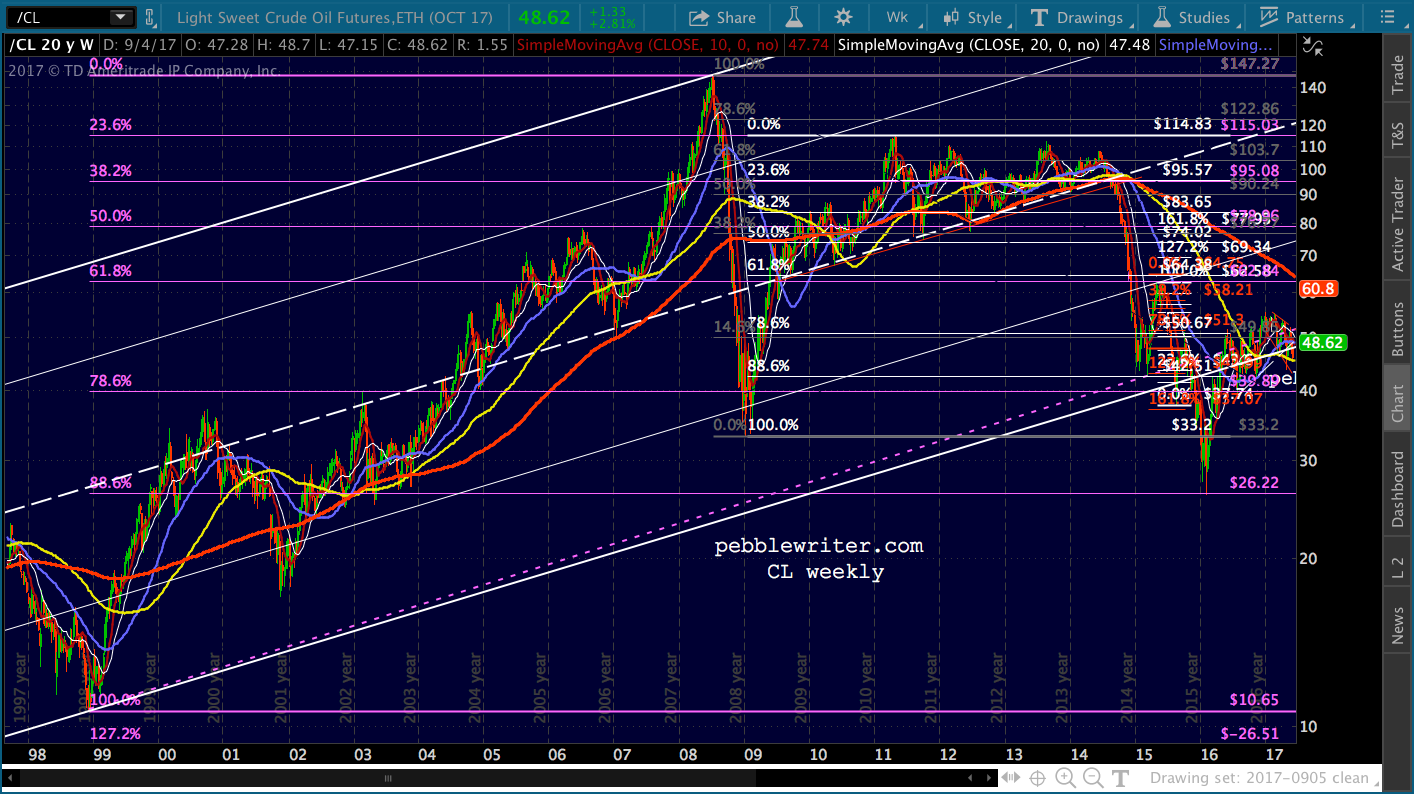
Task: Switch to the Active Trader side tab
Action: (1398, 226)
